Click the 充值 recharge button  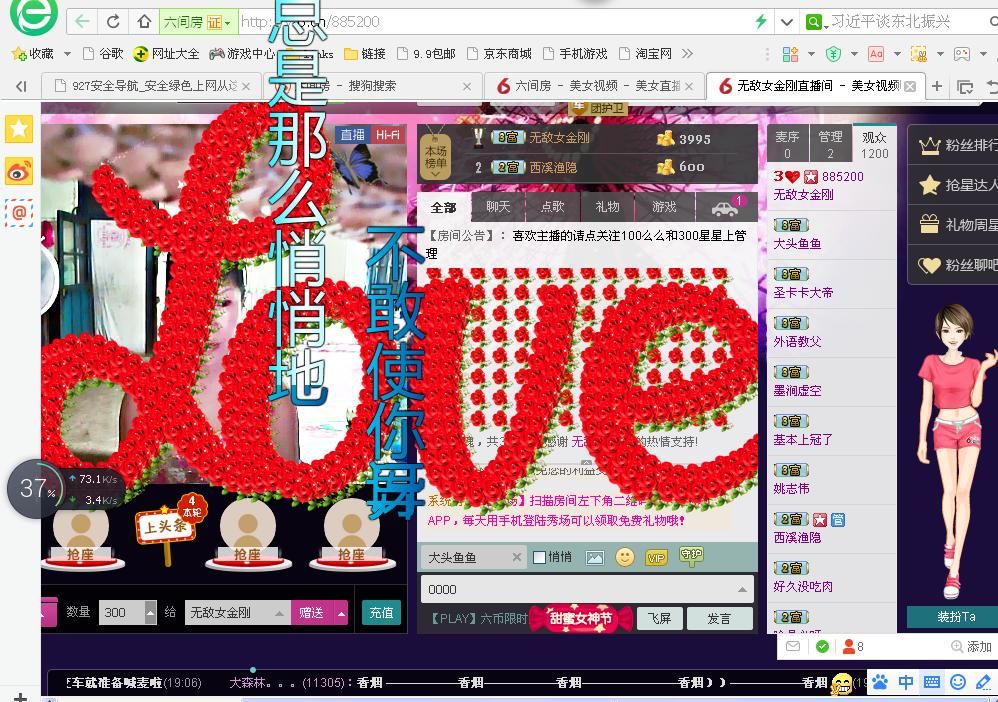tap(381, 613)
